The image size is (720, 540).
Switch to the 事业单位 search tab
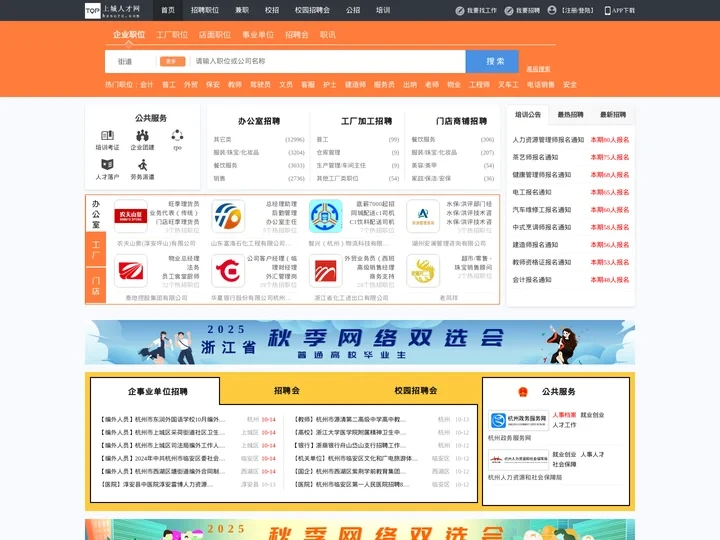coord(258,34)
